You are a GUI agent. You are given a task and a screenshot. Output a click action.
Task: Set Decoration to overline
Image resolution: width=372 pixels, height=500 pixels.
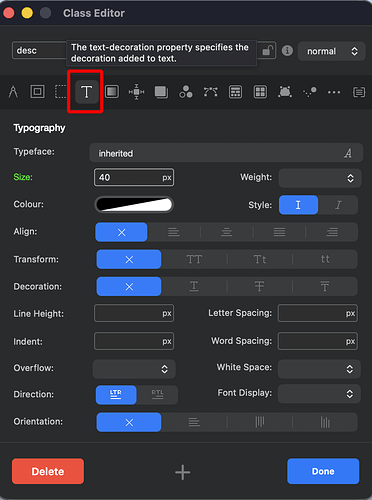[x=325, y=286]
